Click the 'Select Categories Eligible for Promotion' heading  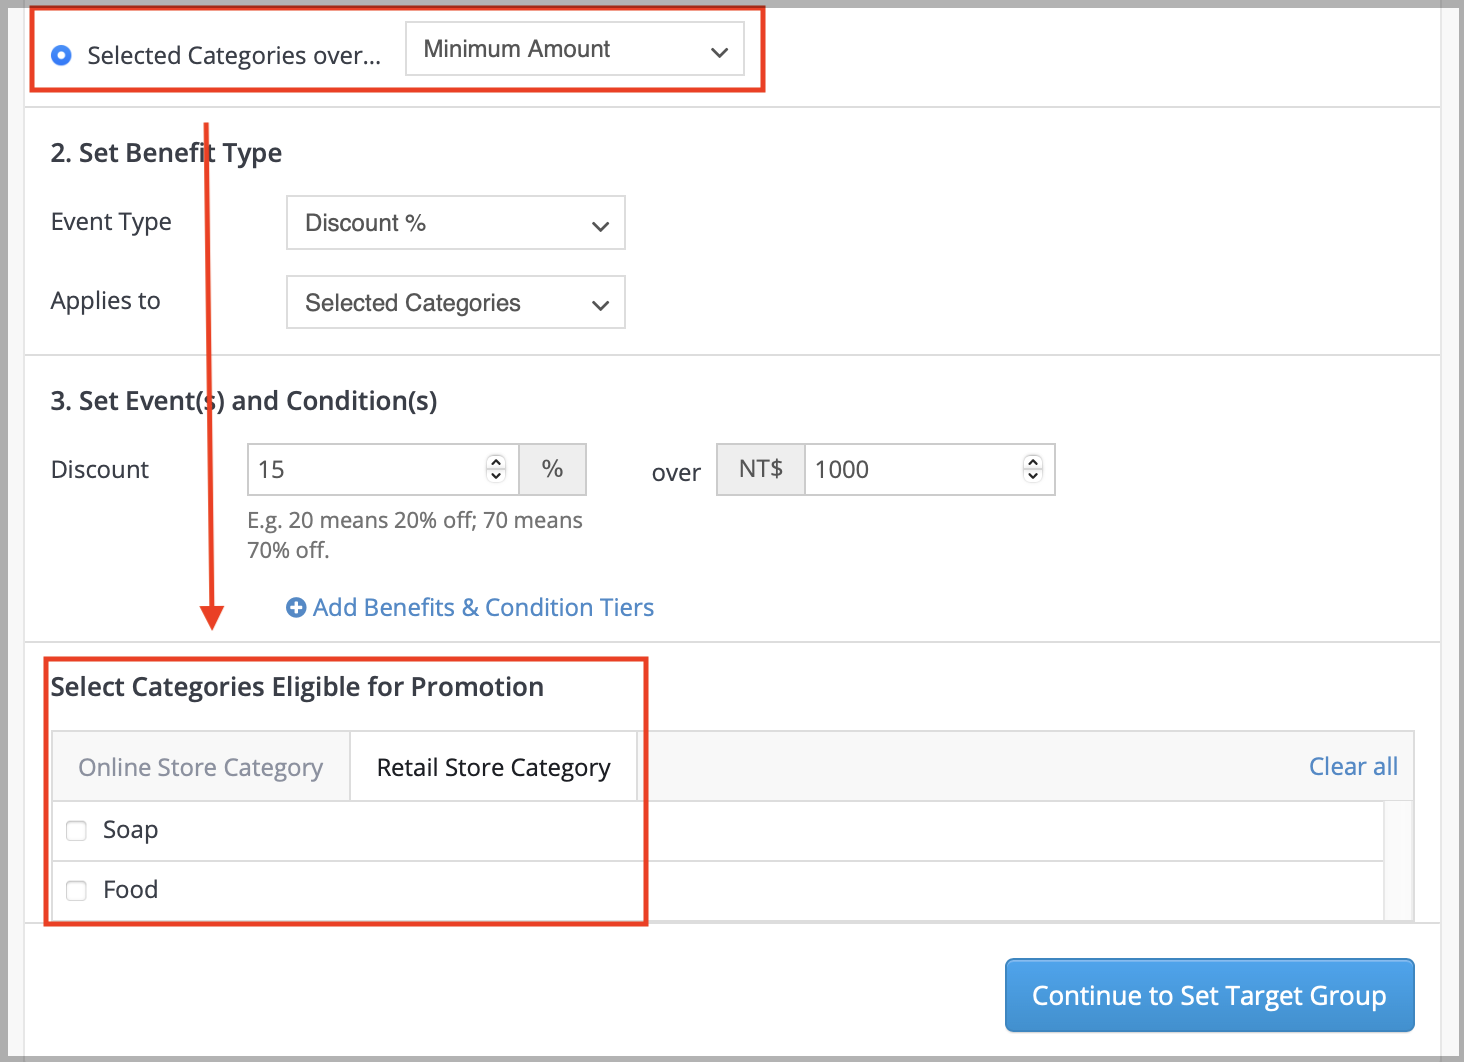297,687
